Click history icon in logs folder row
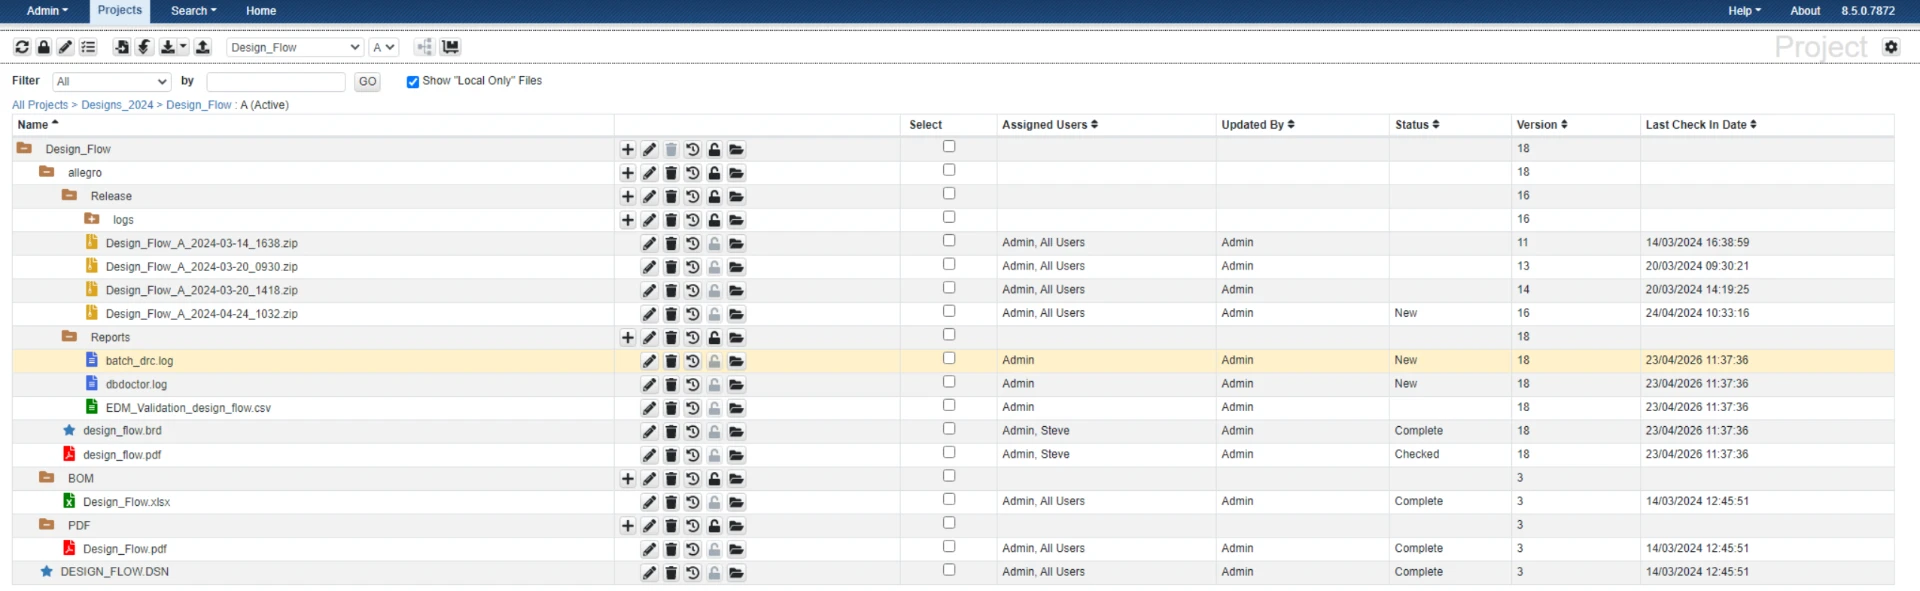Screen dimensions: 1920x591 click(693, 220)
